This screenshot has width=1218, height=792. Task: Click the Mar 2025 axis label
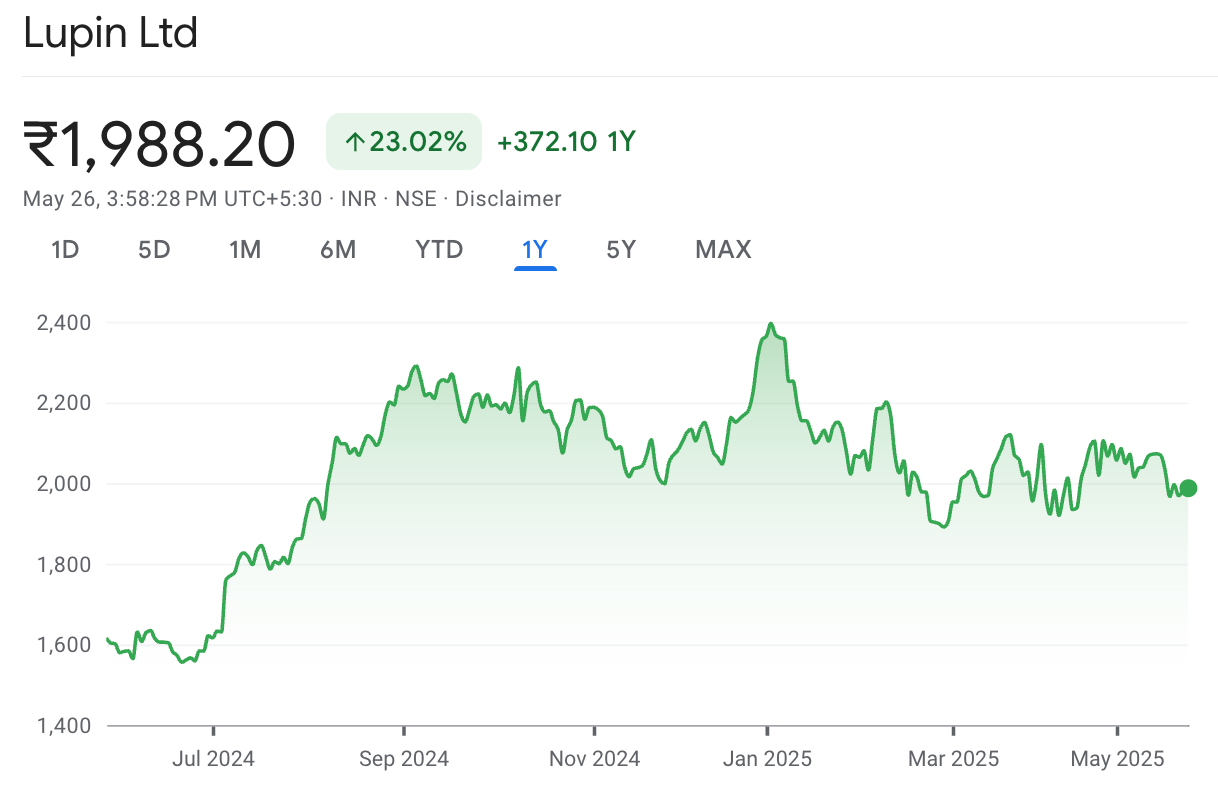pyautogui.click(x=953, y=759)
